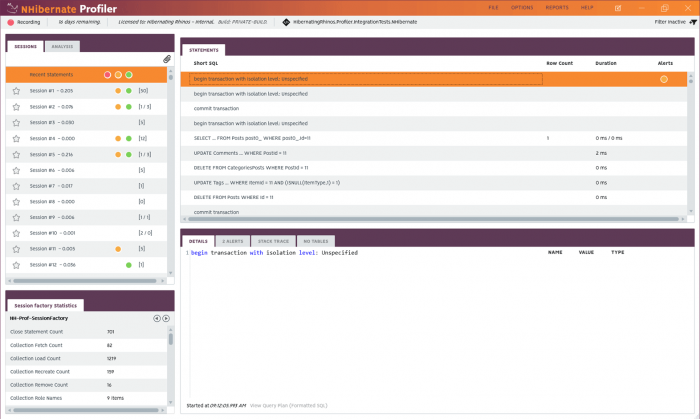Click statements list horizontal scrollbar
Viewport: 700px width, 419px height.
[x=433, y=219]
